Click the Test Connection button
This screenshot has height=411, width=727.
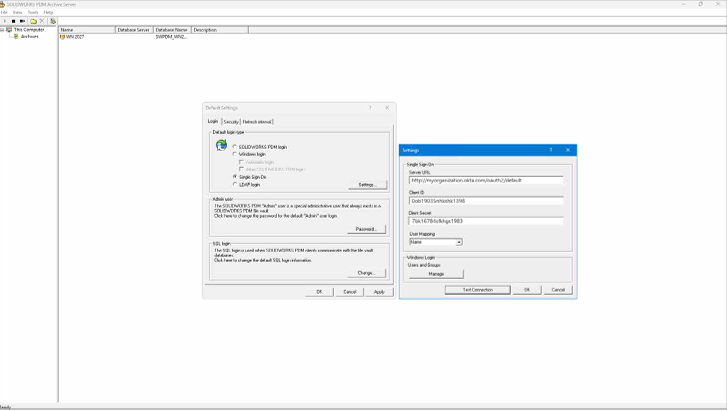coord(478,290)
